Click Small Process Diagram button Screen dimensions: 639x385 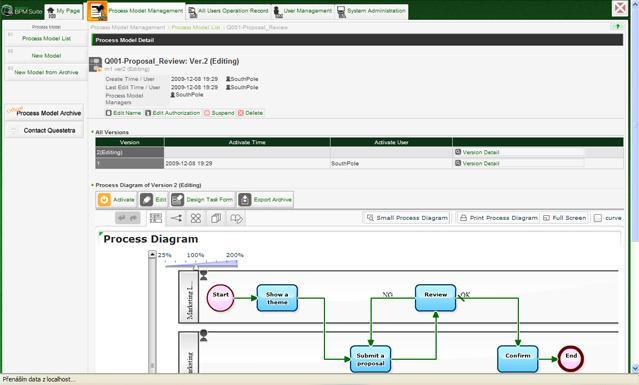pyautogui.click(x=406, y=218)
